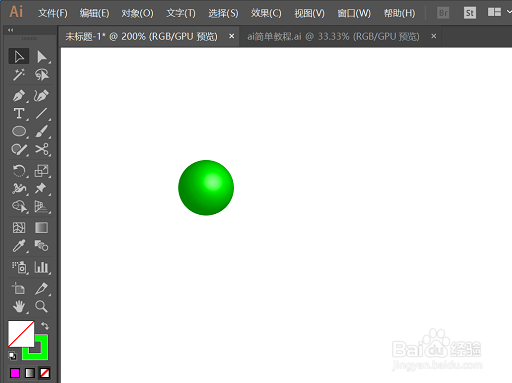The width and height of the screenshot is (512, 383).
Task: Select the Magic Wand tool
Action: tap(19, 75)
